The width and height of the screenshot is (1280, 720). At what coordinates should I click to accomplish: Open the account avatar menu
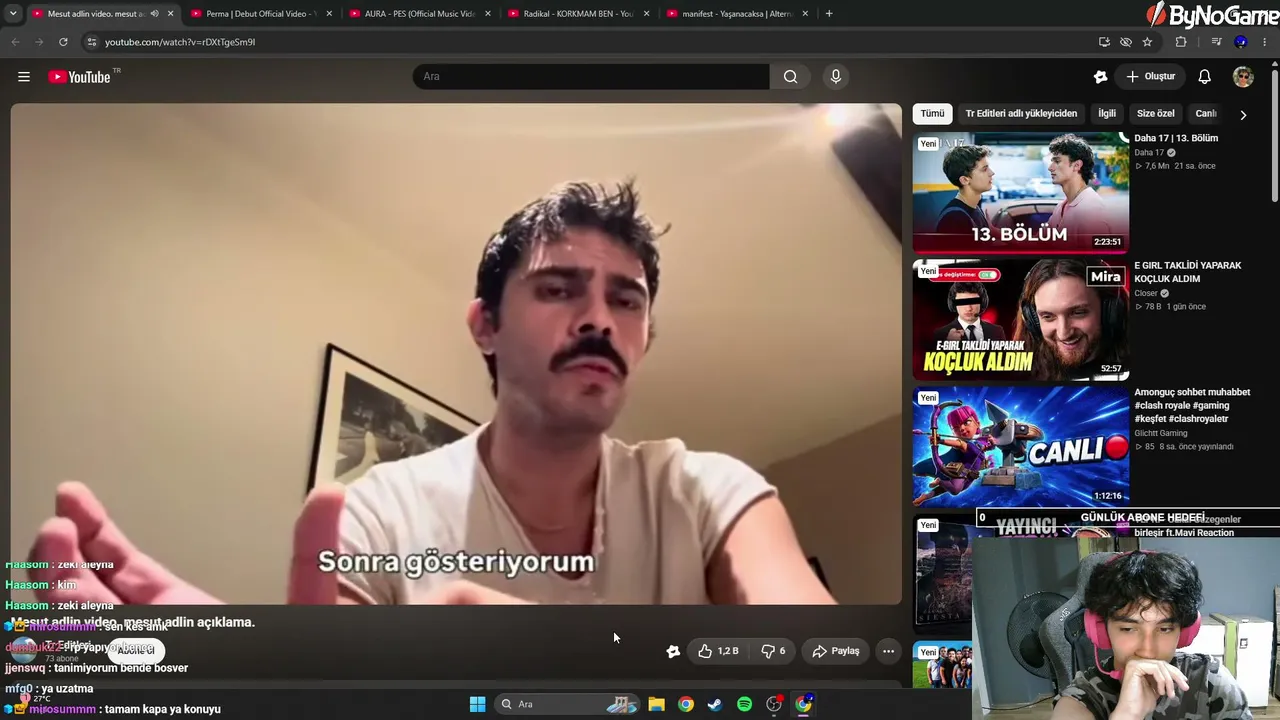1243,77
